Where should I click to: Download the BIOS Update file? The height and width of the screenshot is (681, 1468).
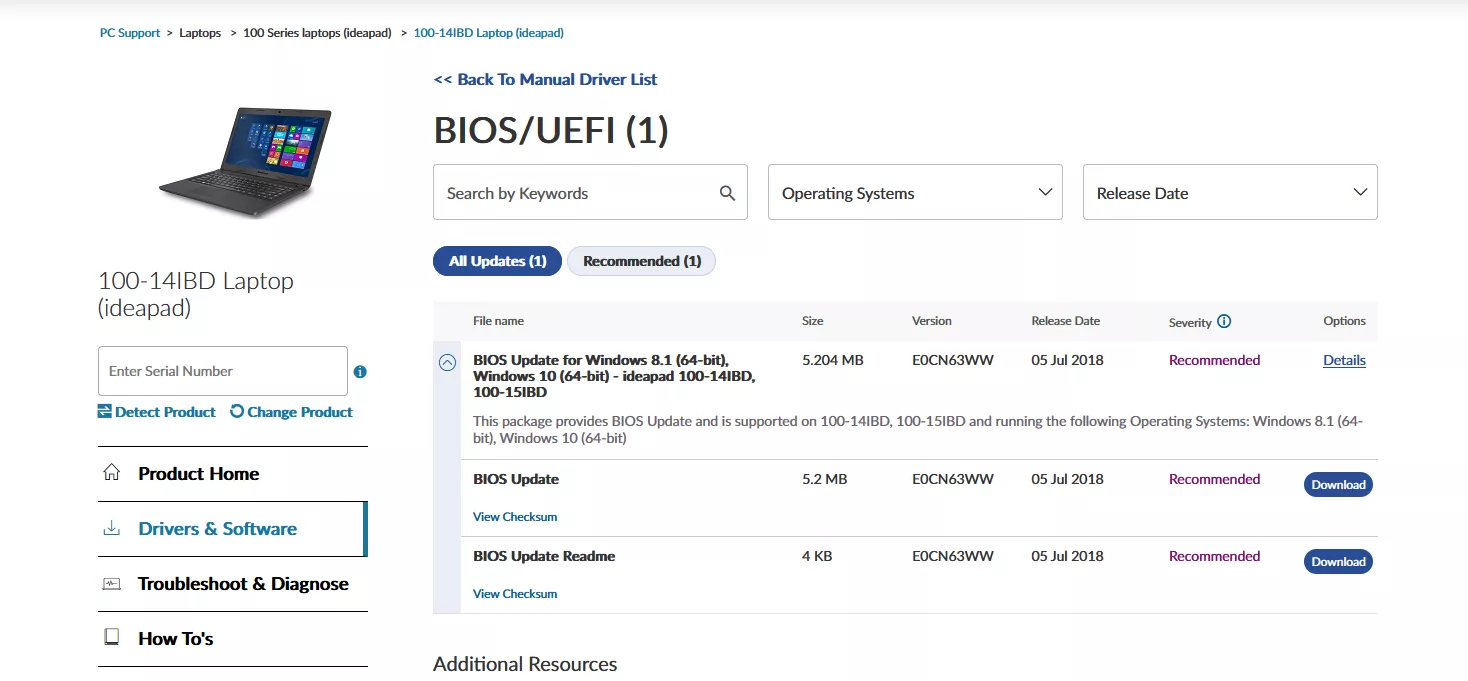1338,485
